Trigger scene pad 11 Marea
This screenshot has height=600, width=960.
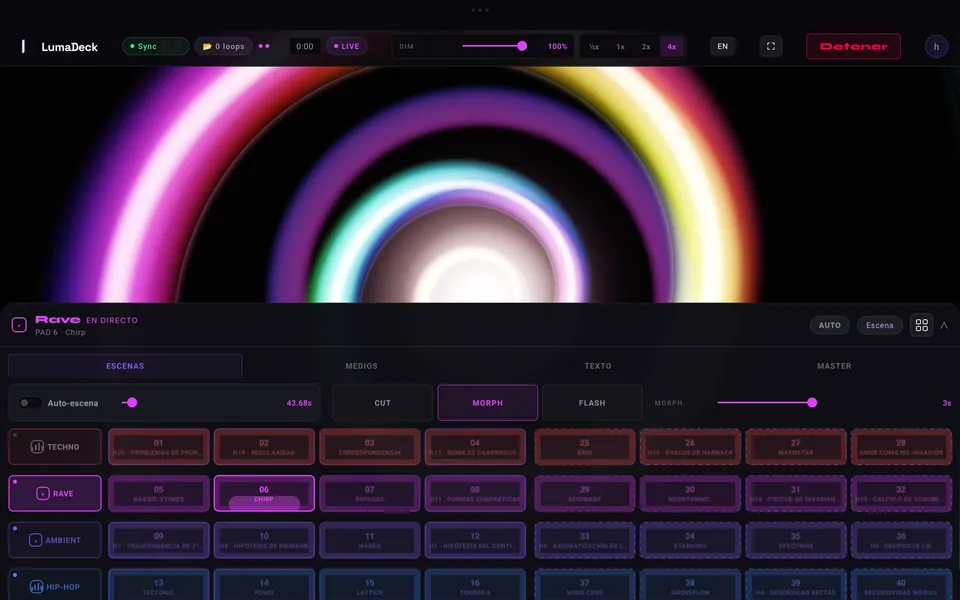370,540
